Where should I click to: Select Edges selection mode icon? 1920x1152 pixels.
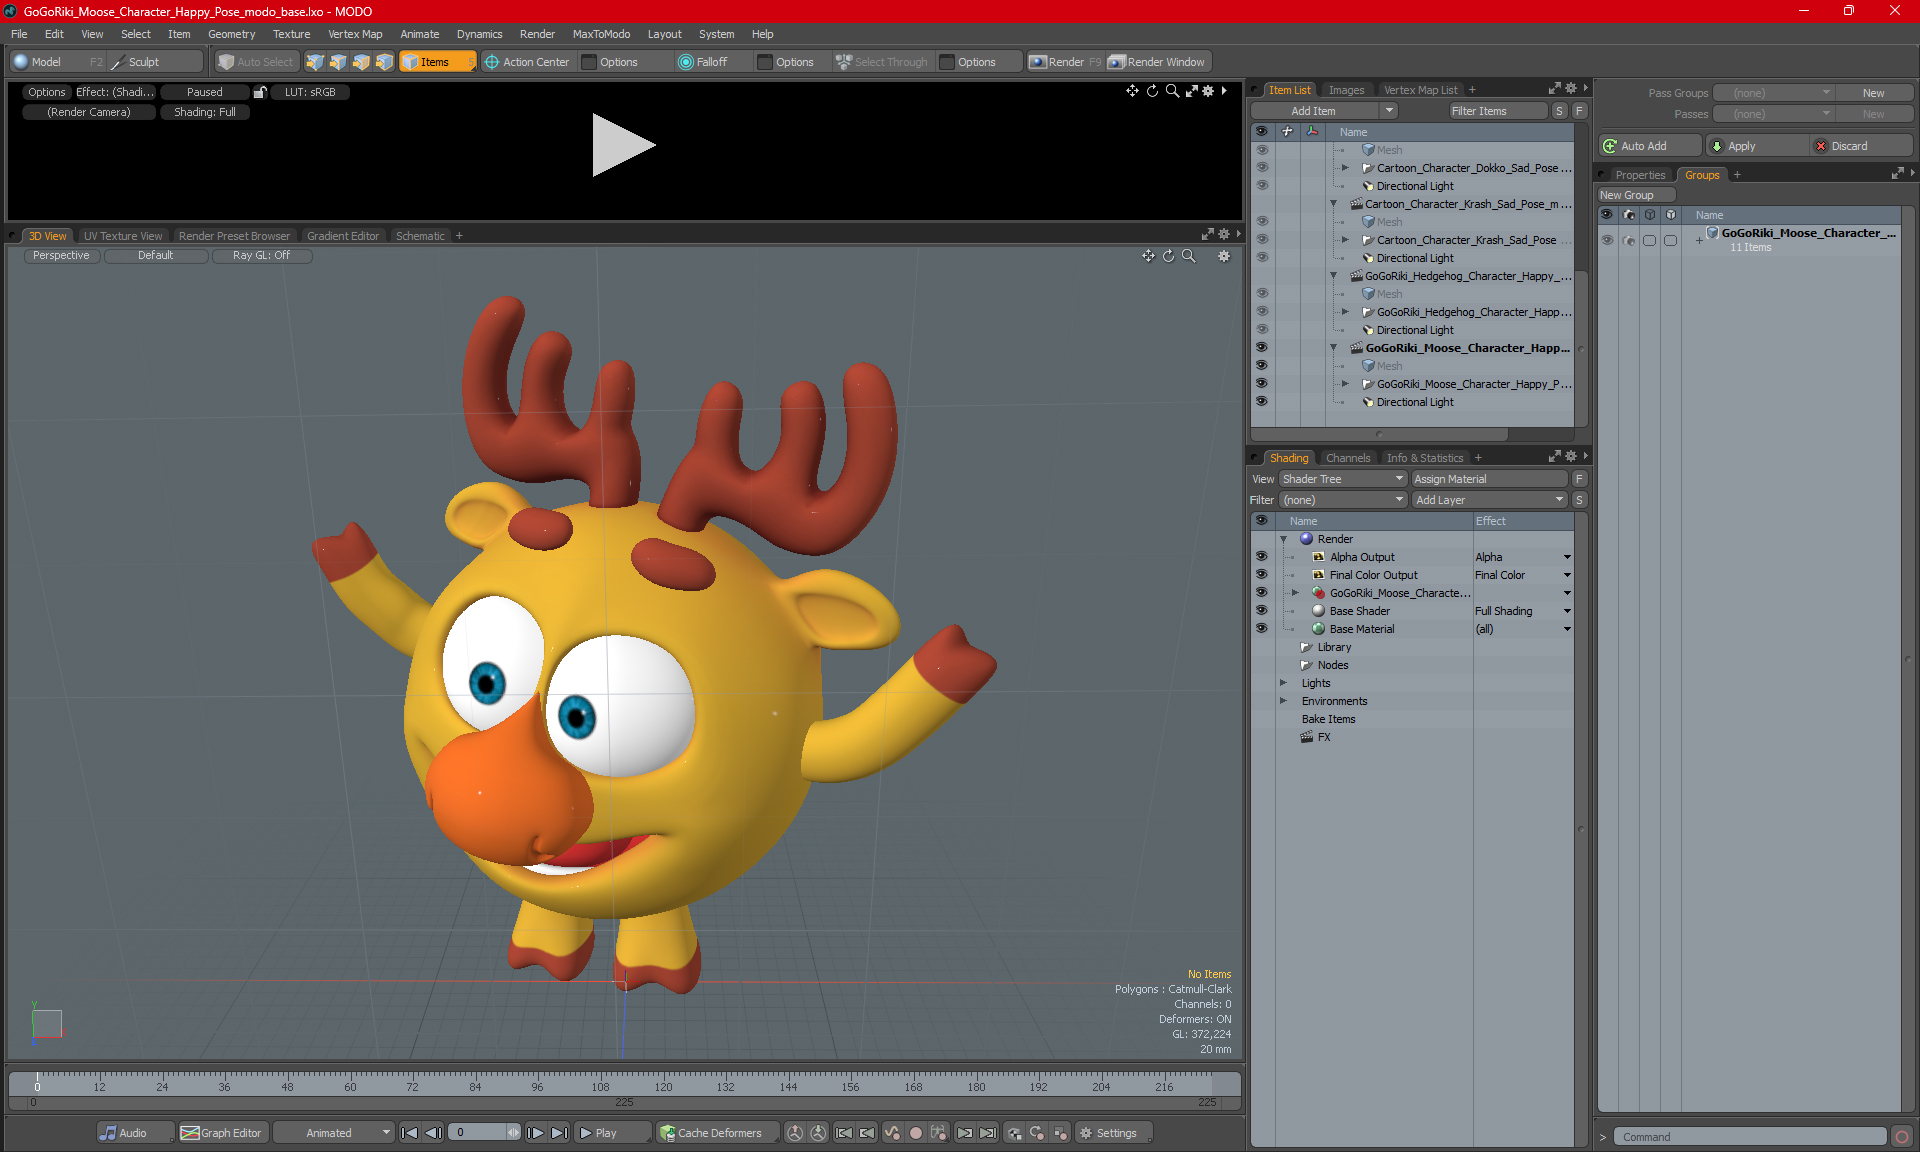338,62
